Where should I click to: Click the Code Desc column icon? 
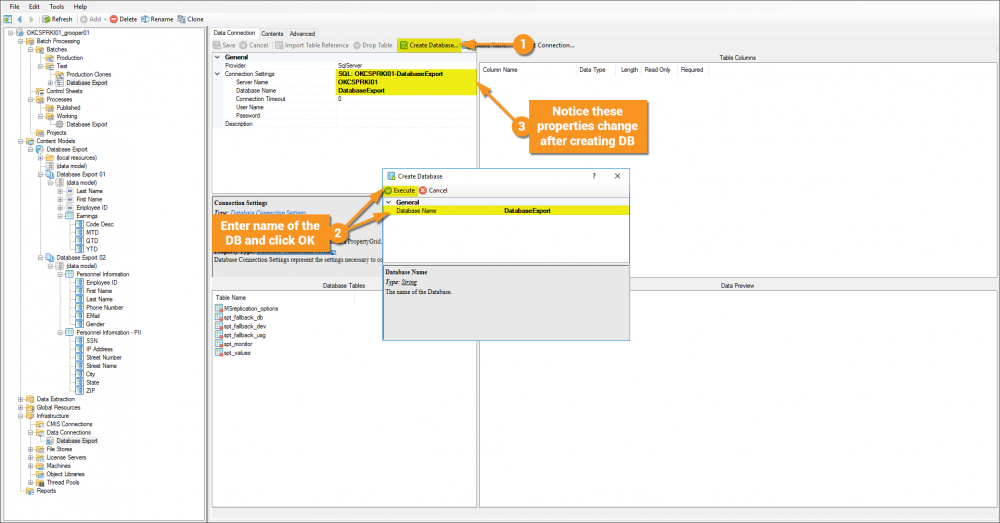click(80, 225)
